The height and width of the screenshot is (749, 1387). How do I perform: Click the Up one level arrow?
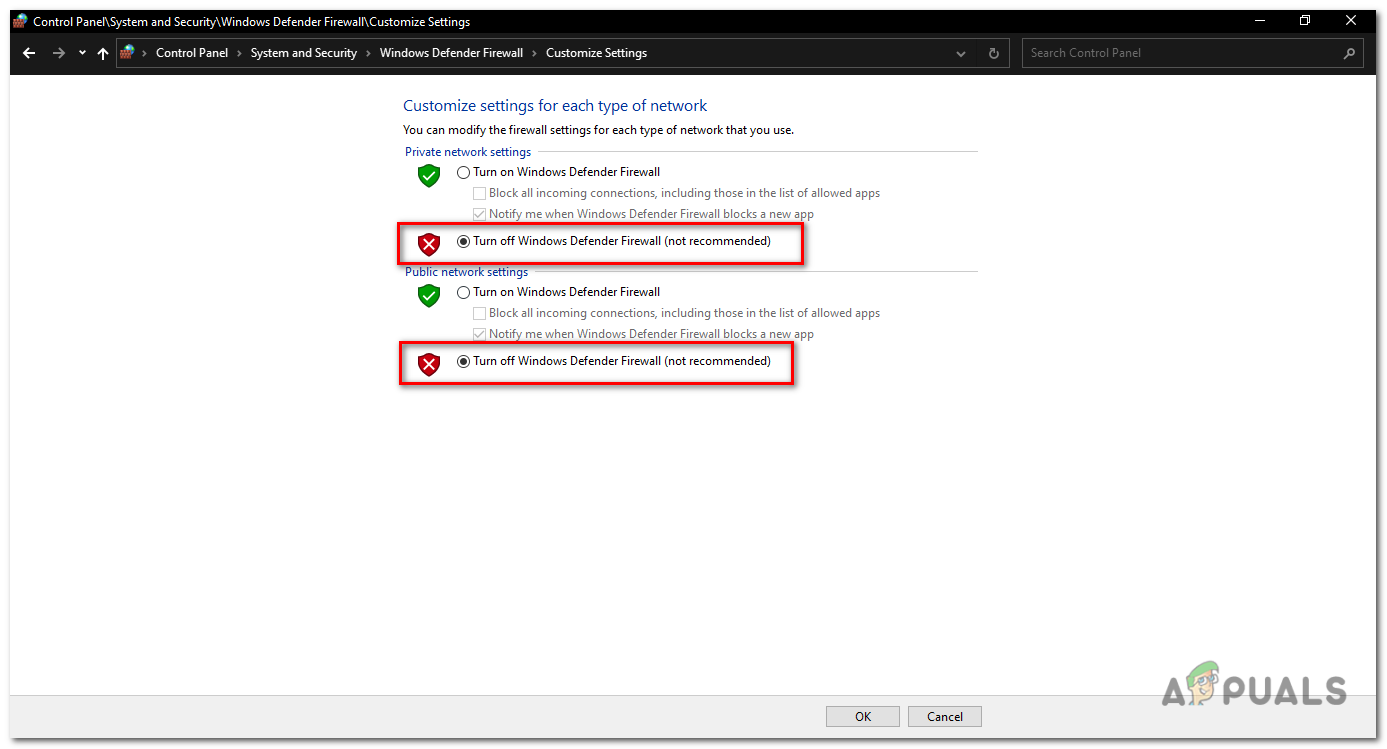pyautogui.click(x=102, y=52)
